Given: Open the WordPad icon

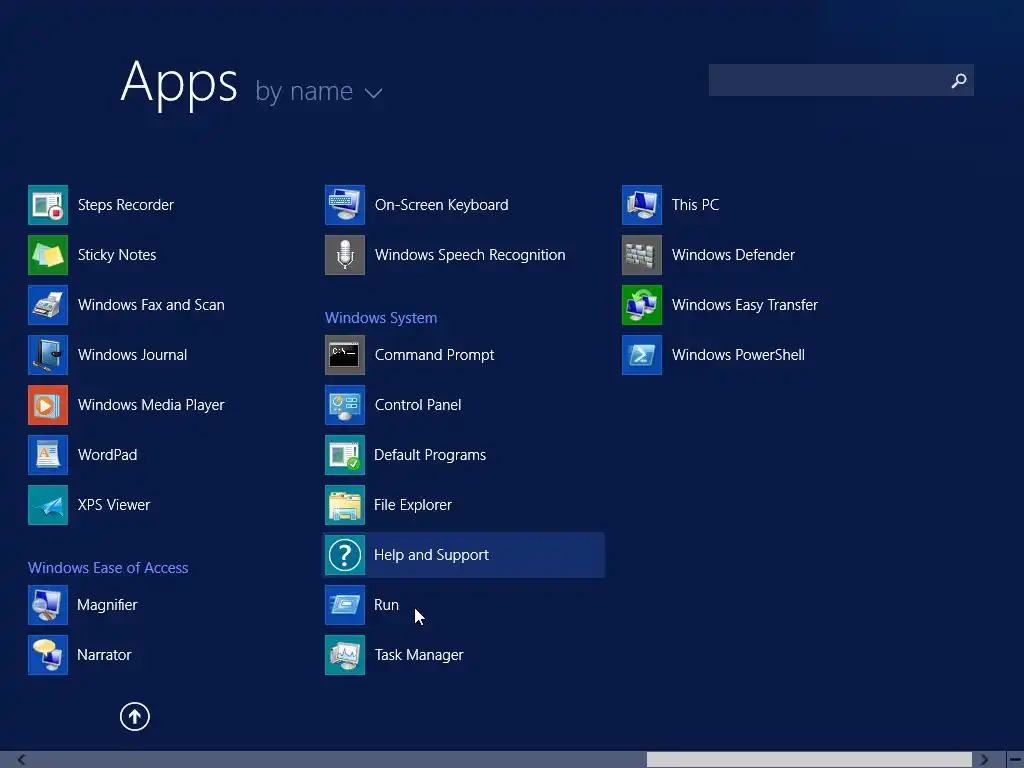Looking at the screenshot, I should click(48, 455).
